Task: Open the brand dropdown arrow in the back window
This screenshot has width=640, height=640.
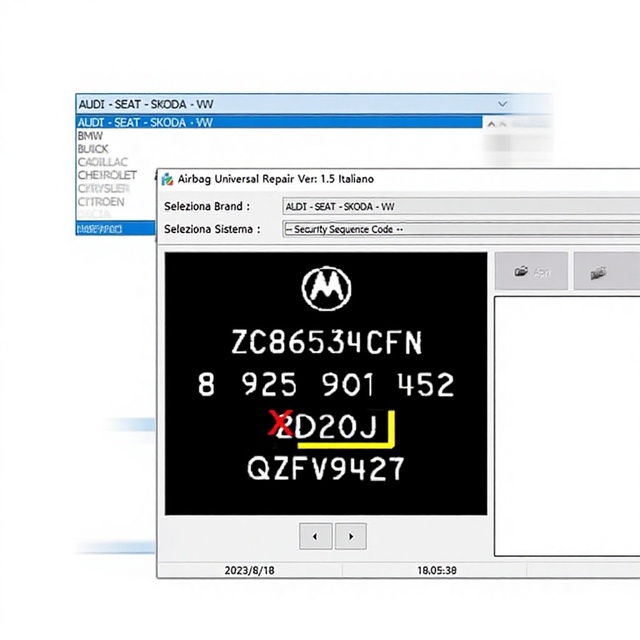Action: (502, 104)
